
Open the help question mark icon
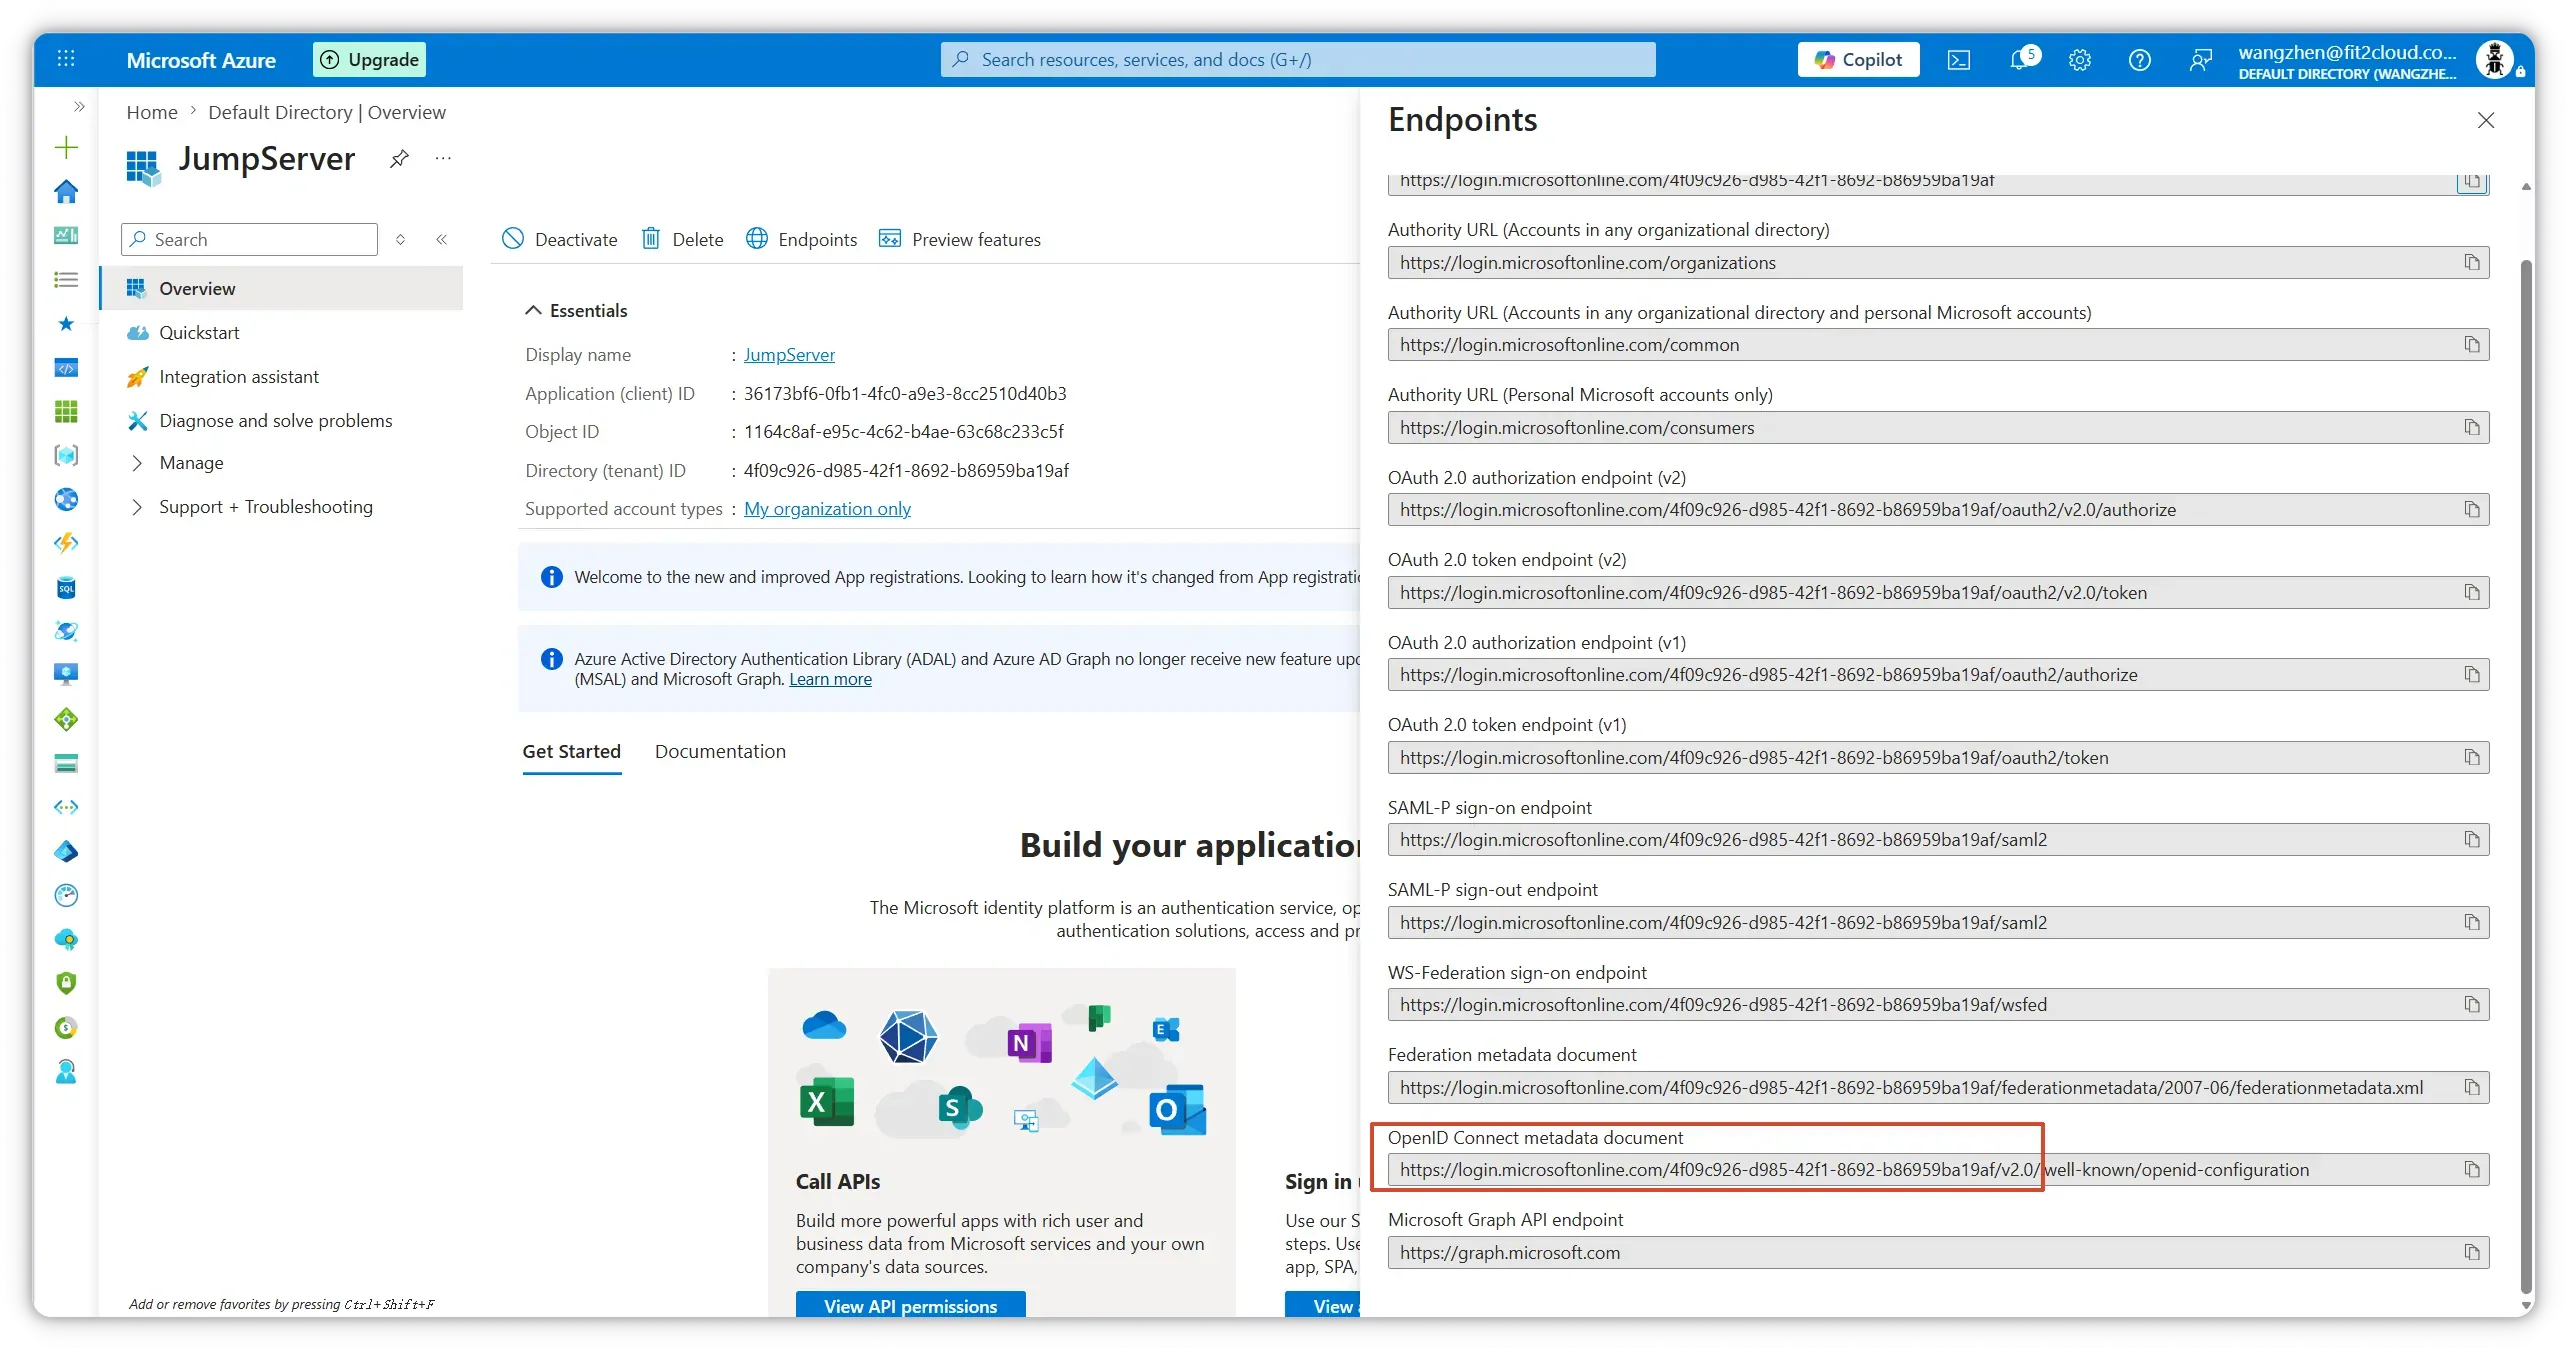pyautogui.click(x=2139, y=60)
